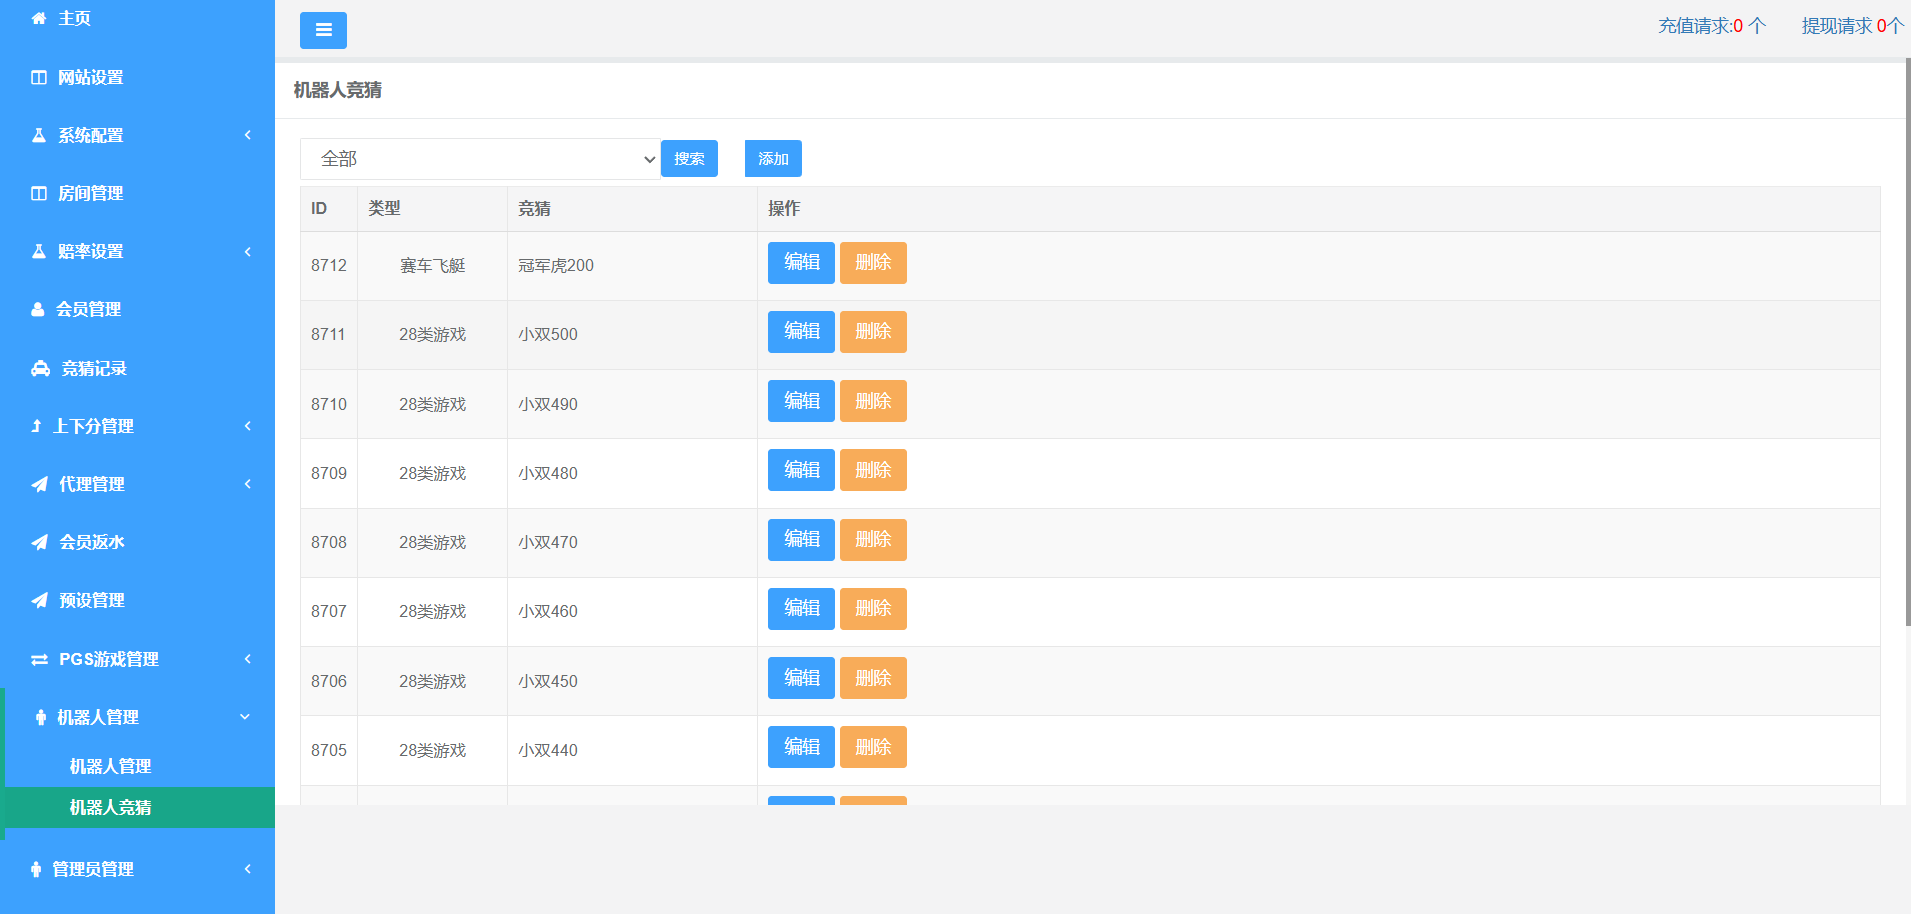
Task: Open the 网站设置 sidebar menu
Action: tap(90, 77)
